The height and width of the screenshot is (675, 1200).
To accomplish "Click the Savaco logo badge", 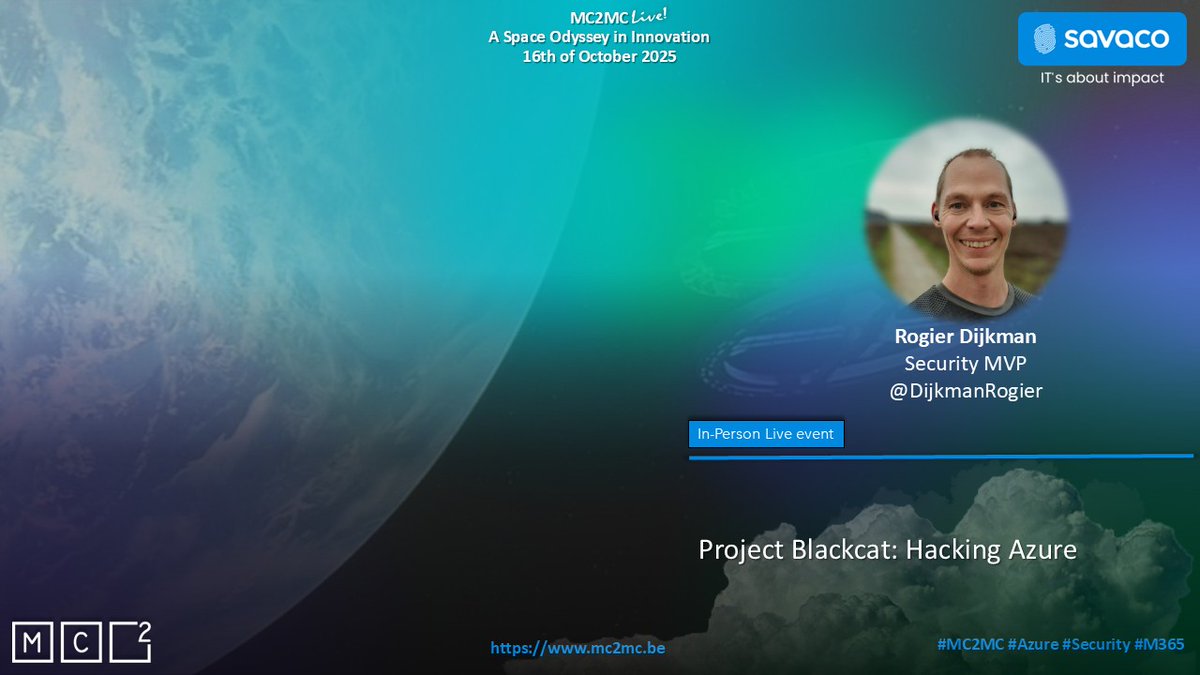I will [1102, 39].
